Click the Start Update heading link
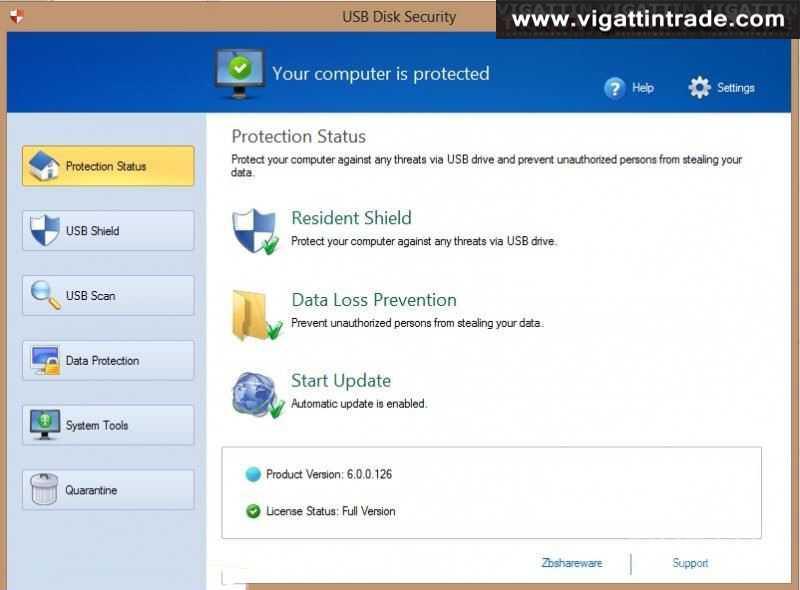 click(x=341, y=381)
